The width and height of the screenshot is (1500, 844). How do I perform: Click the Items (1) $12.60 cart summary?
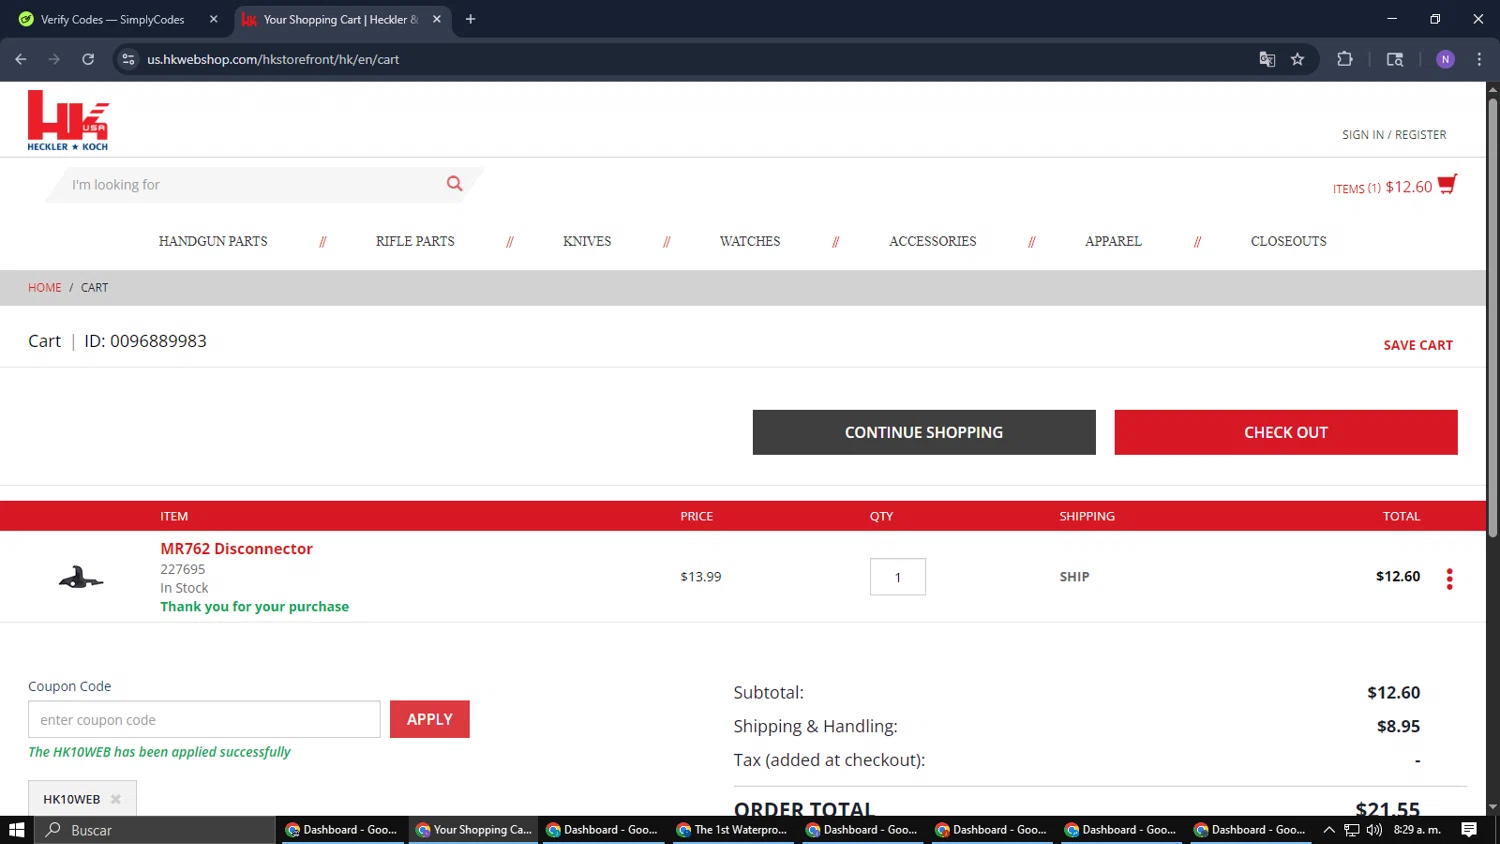[x=1382, y=187]
